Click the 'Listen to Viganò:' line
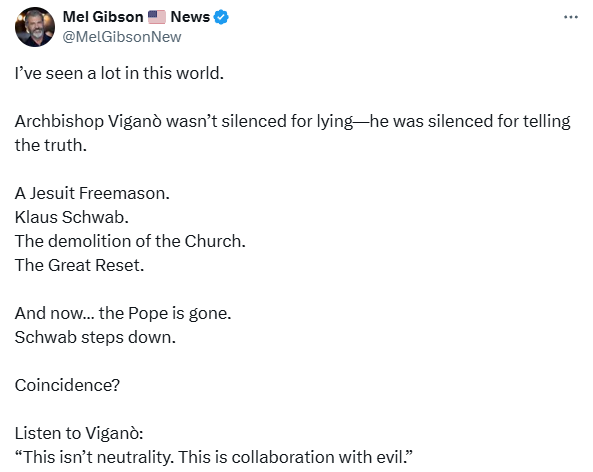This screenshot has height=472, width=593. (79, 433)
